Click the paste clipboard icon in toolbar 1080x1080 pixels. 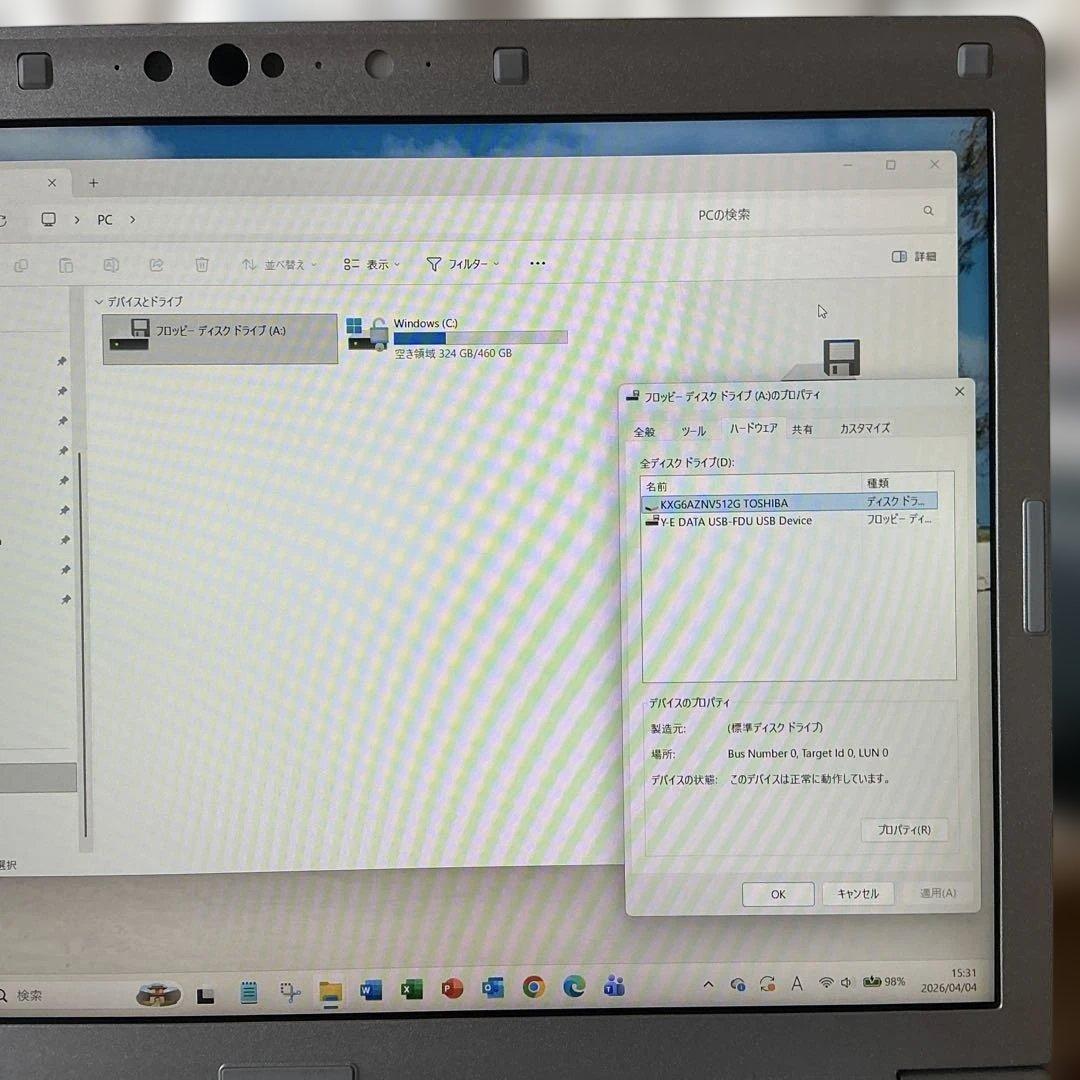(x=65, y=265)
